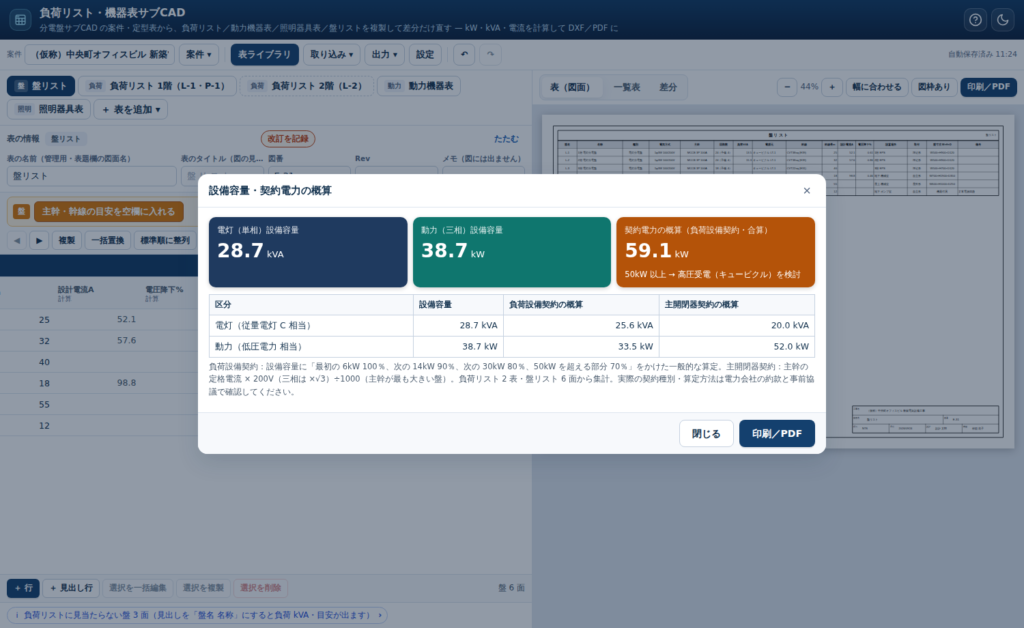Screen dimensions: 1024x628
Task: Toggle the 図枠あり option
Action: pyautogui.click(x=934, y=87)
